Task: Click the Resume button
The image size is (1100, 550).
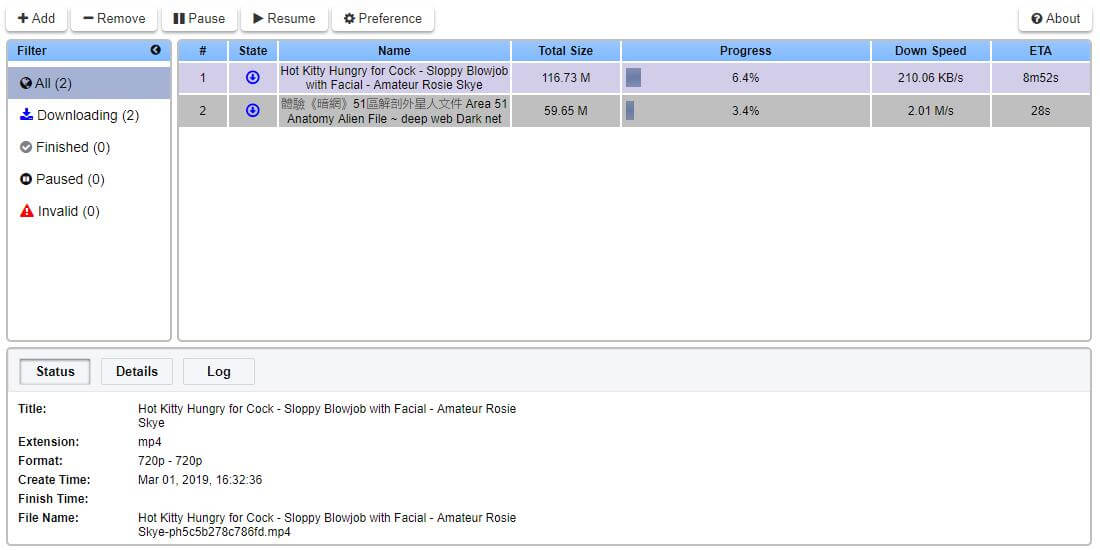Action: click(x=284, y=19)
